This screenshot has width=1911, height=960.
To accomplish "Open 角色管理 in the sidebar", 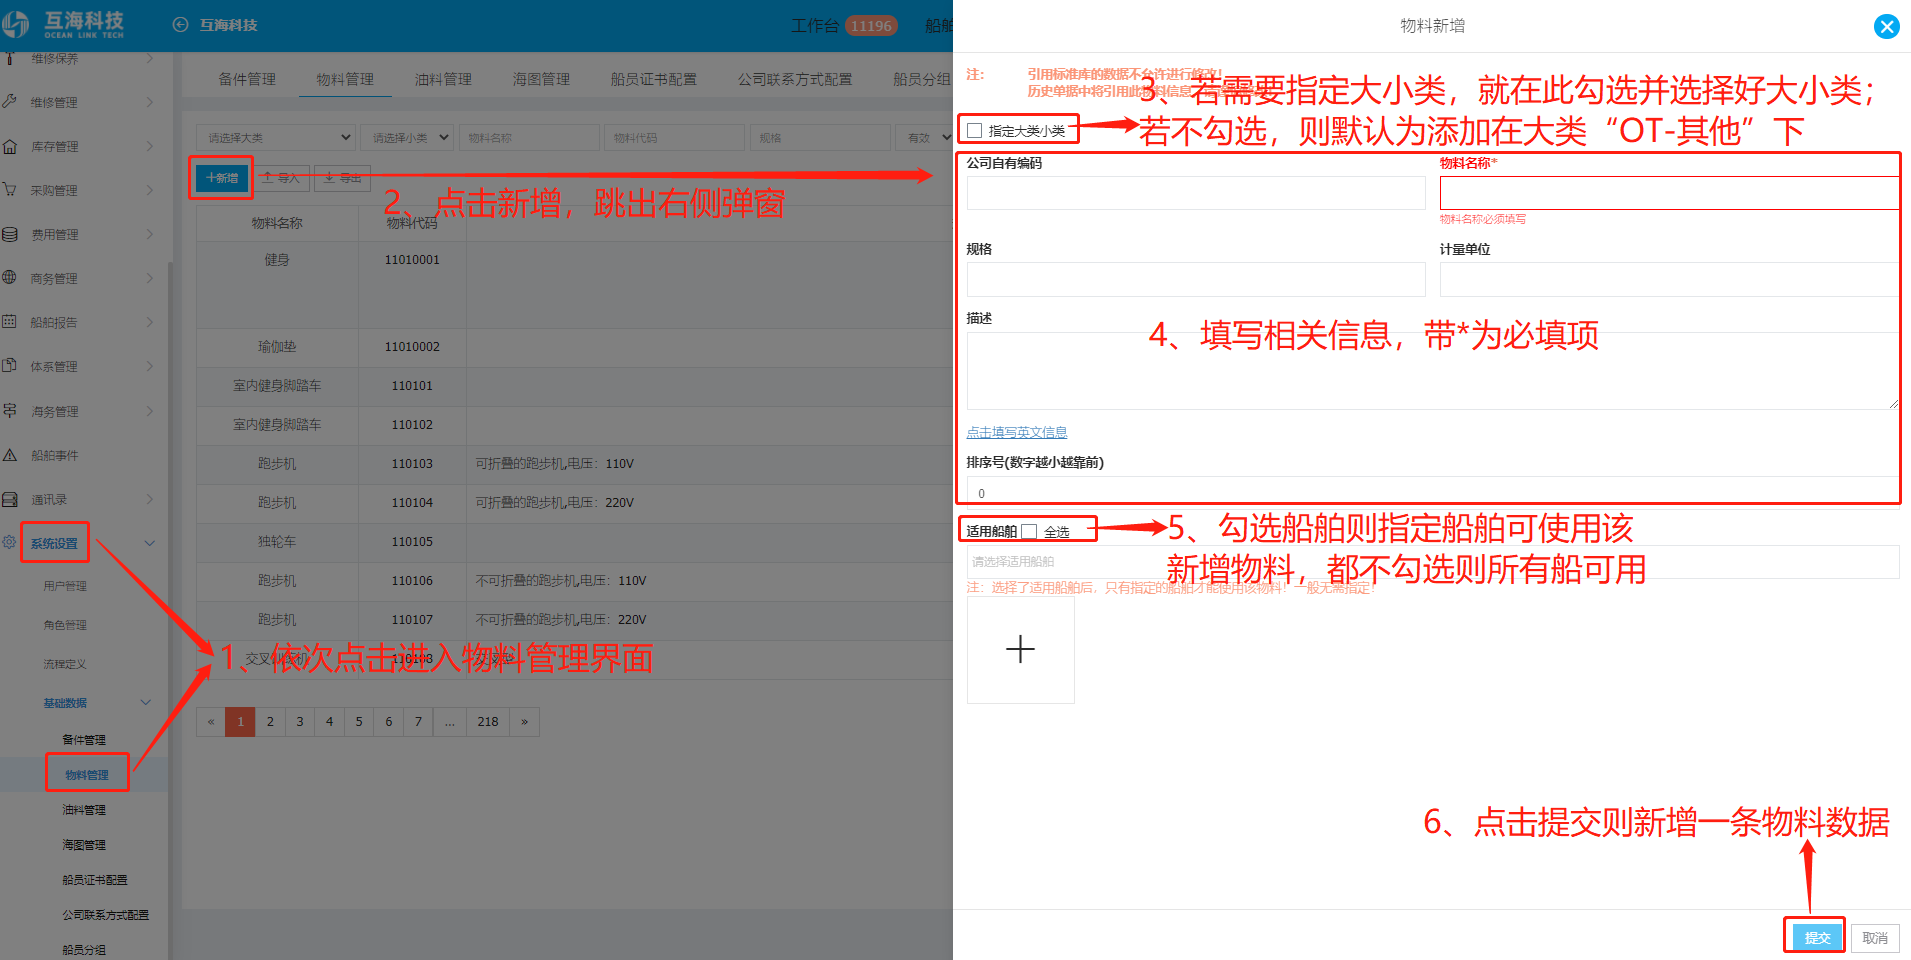I will (65, 625).
